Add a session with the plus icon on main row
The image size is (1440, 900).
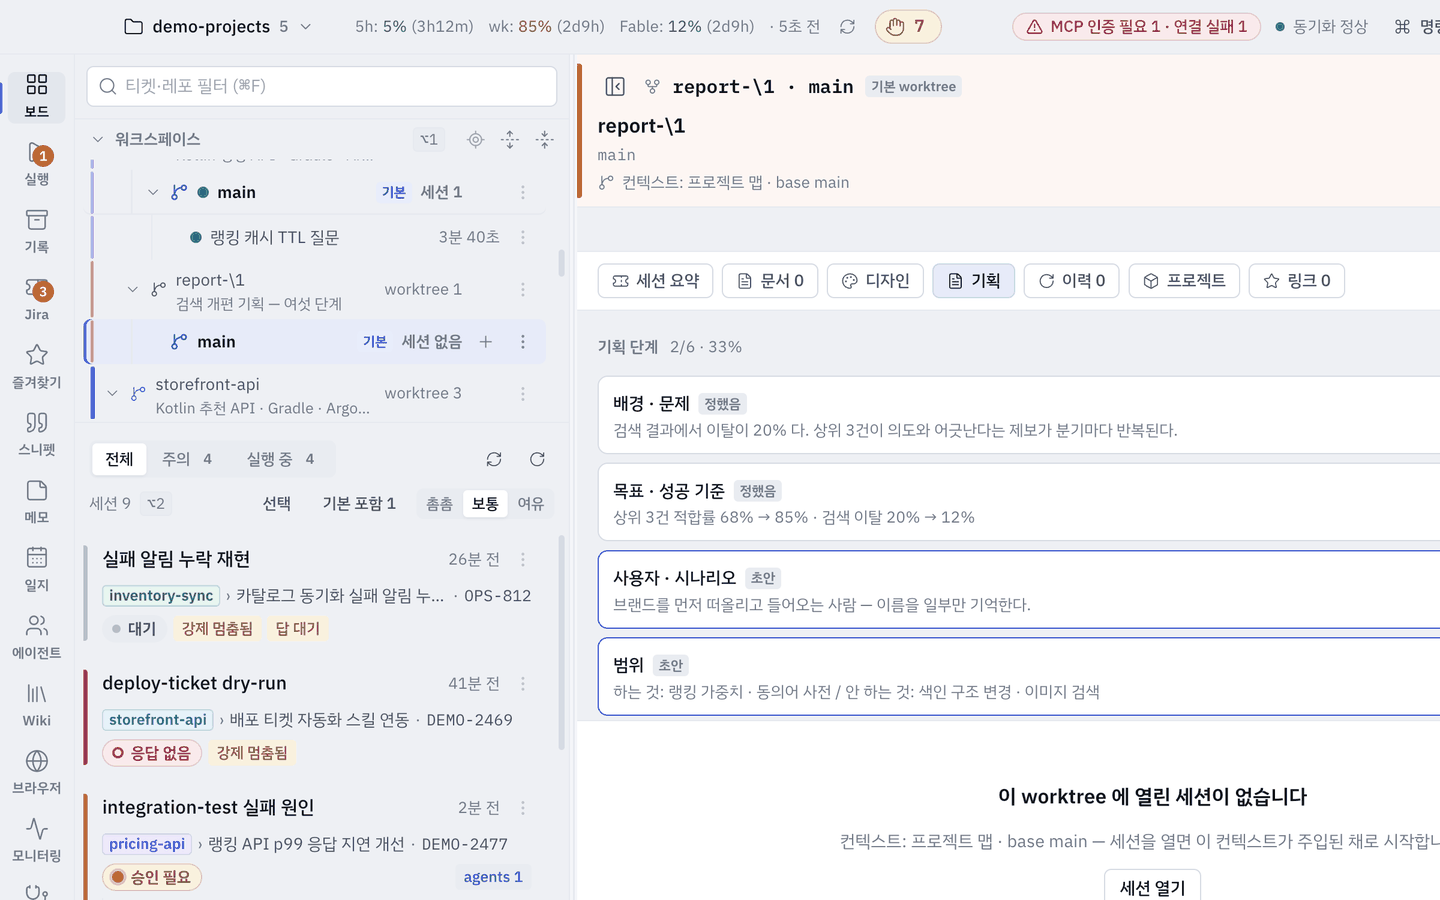click(x=486, y=342)
